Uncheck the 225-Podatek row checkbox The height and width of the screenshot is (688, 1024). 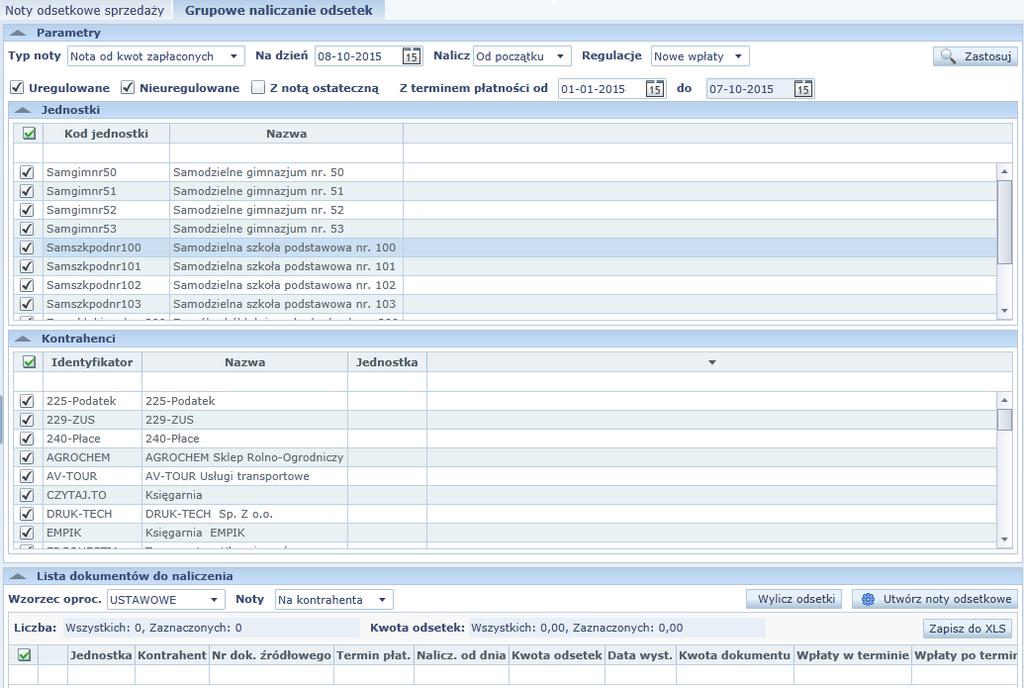coord(27,401)
